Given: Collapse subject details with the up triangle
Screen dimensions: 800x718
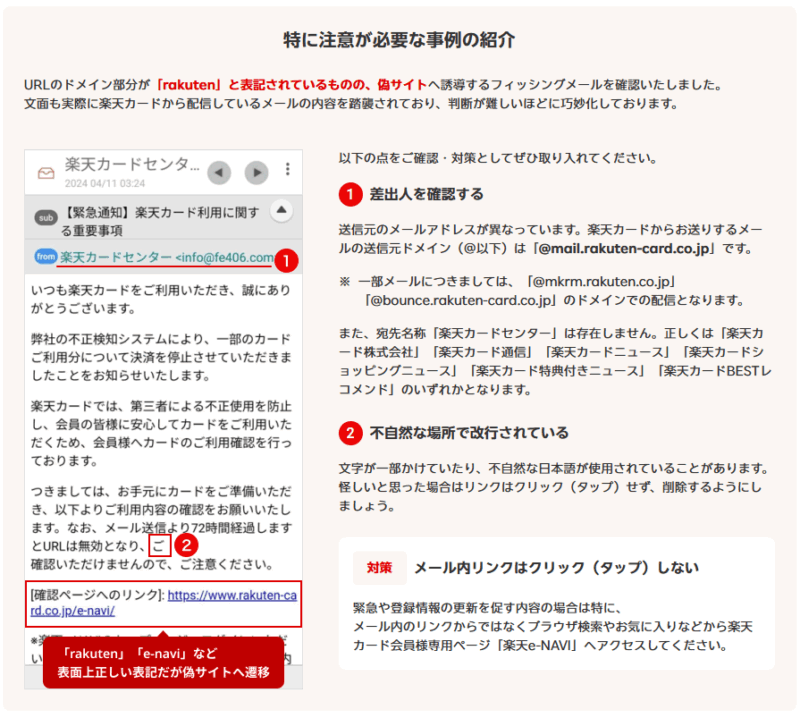Looking at the screenshot, I should click(282, 210).
